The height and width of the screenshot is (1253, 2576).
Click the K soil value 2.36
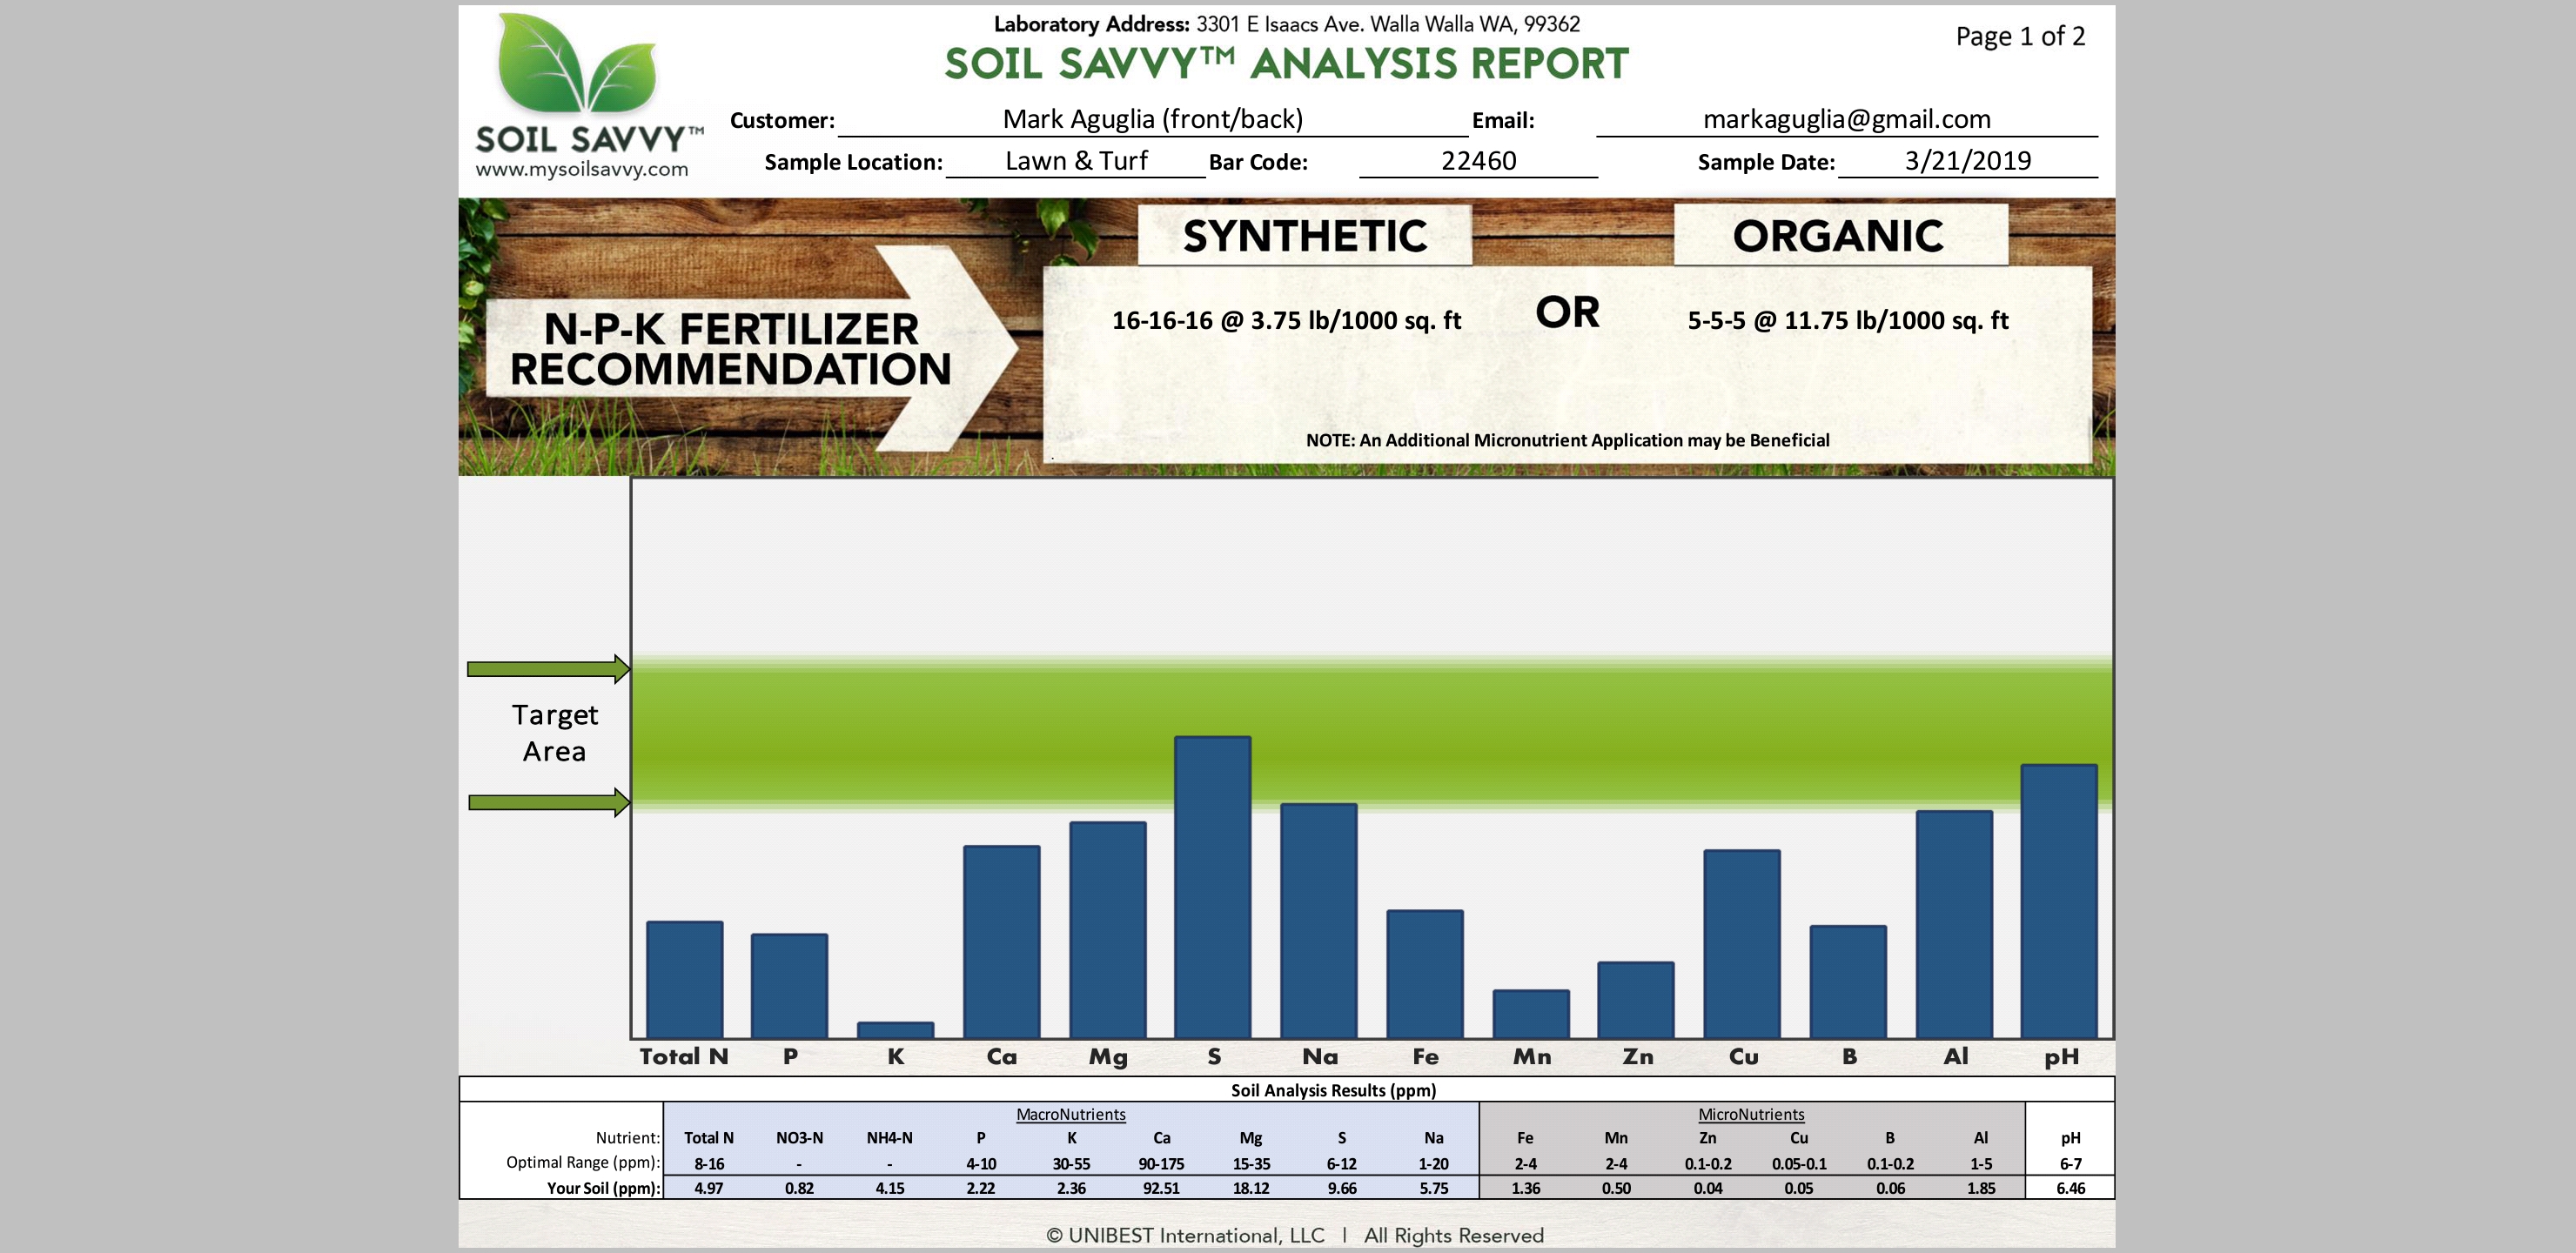pos(1070,1188)
